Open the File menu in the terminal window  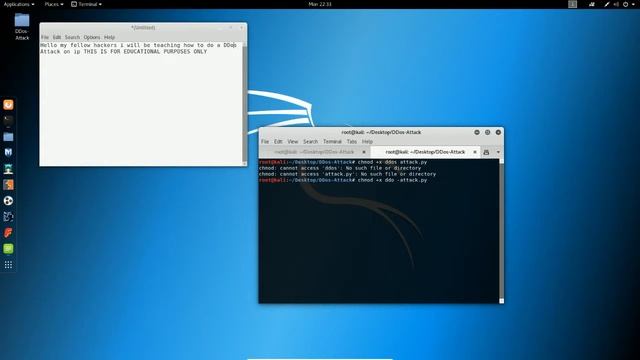pyautogui.click(x=265, y=142)
